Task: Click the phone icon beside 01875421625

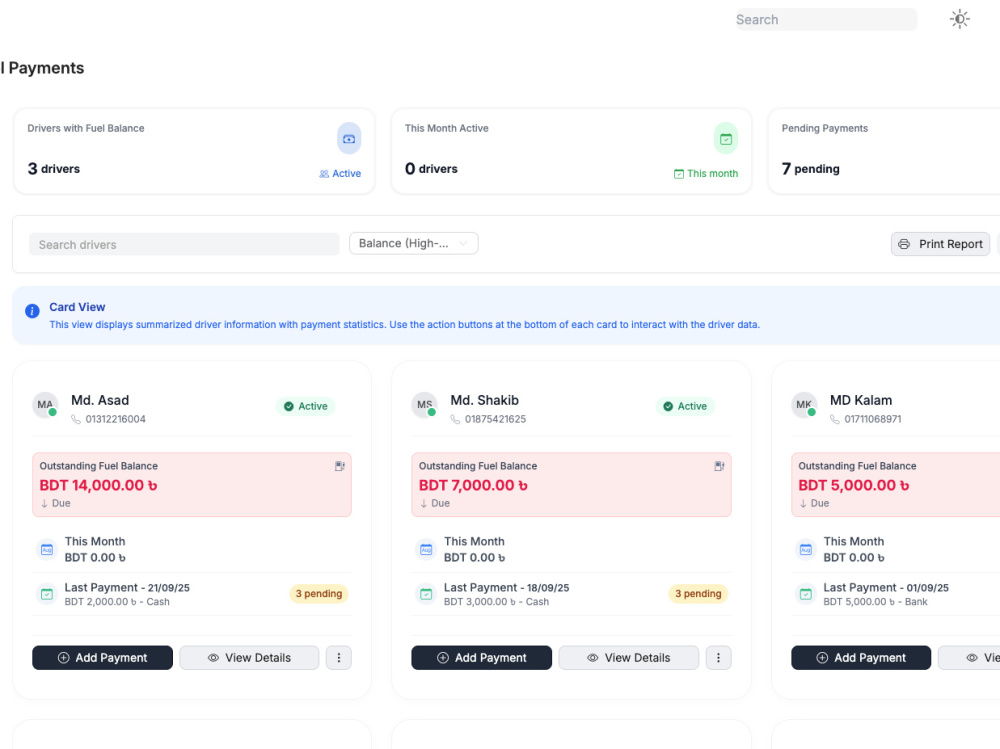Action: pyautogui.click(x=455, y=419)
